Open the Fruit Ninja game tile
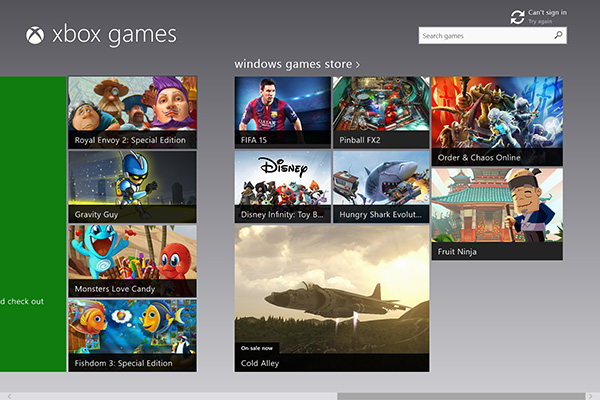The height and width of the screenshot is (400, 600). point(497,213)
